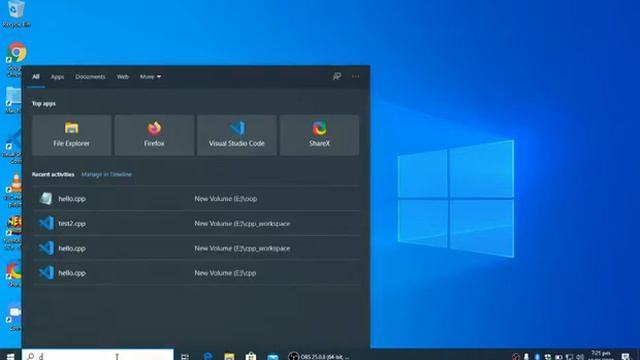Viewport: 640px width, 360px height.
Task: Open taskbar clock showing 7:21 pm
Action: click(601, 356)
